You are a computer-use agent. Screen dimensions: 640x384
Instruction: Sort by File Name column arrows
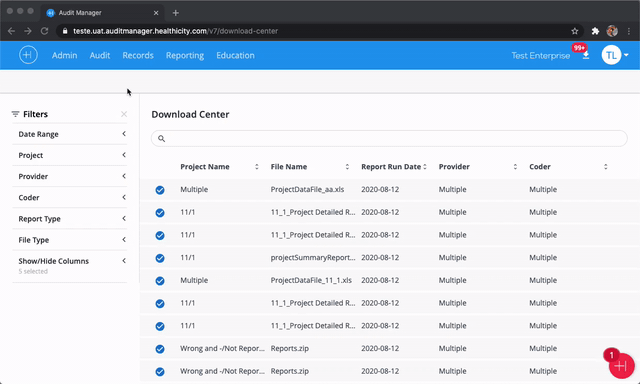(347, 166)
